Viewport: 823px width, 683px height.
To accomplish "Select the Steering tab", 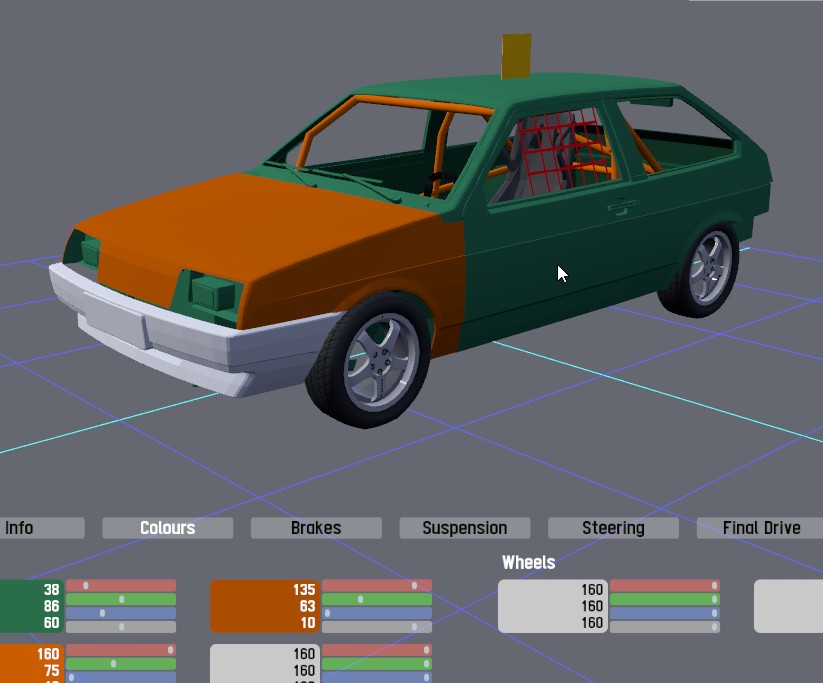I will coord(613,528).
